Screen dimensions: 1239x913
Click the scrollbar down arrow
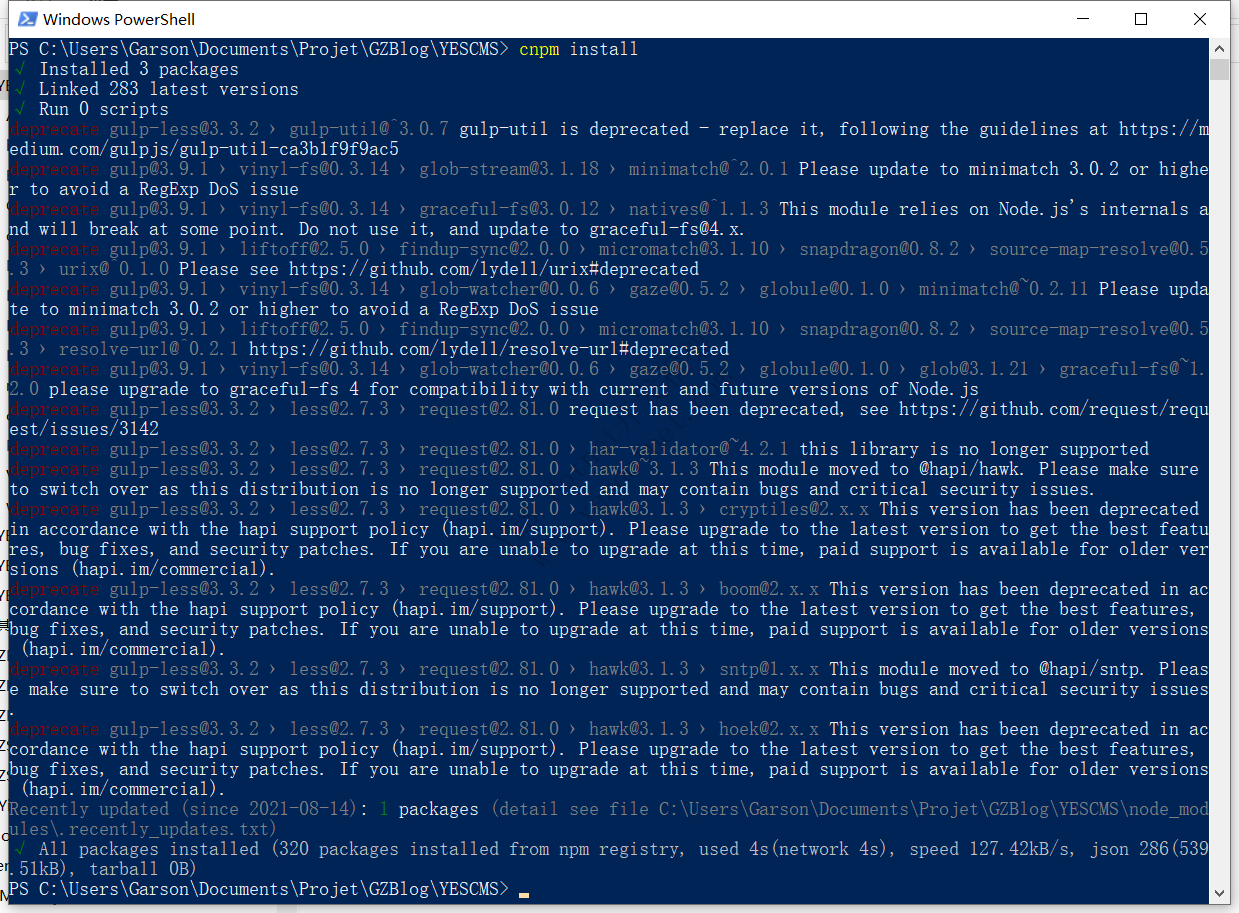coord(1219,894)
